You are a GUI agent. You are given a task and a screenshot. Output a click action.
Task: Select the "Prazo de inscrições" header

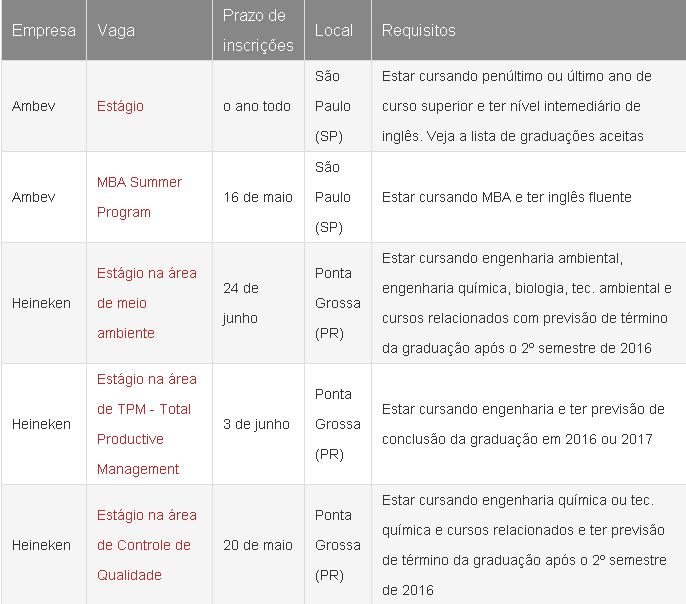pos(258,30)
